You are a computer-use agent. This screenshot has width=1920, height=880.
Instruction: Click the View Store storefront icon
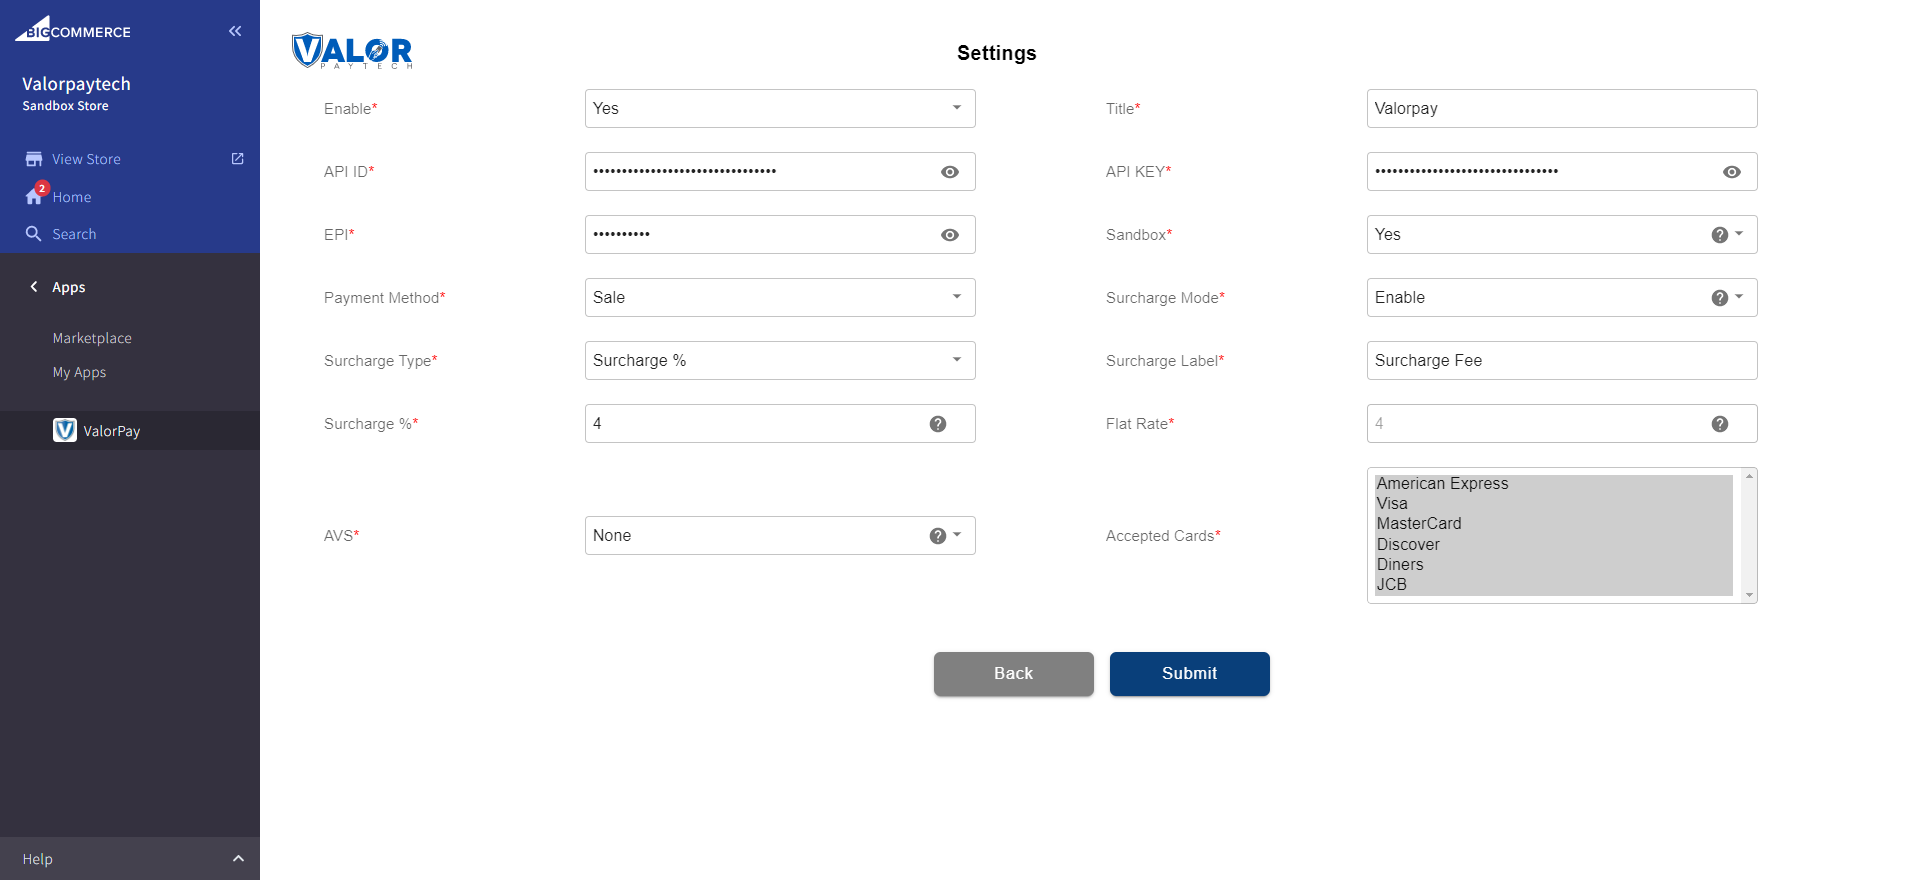(x=34, y=159)
